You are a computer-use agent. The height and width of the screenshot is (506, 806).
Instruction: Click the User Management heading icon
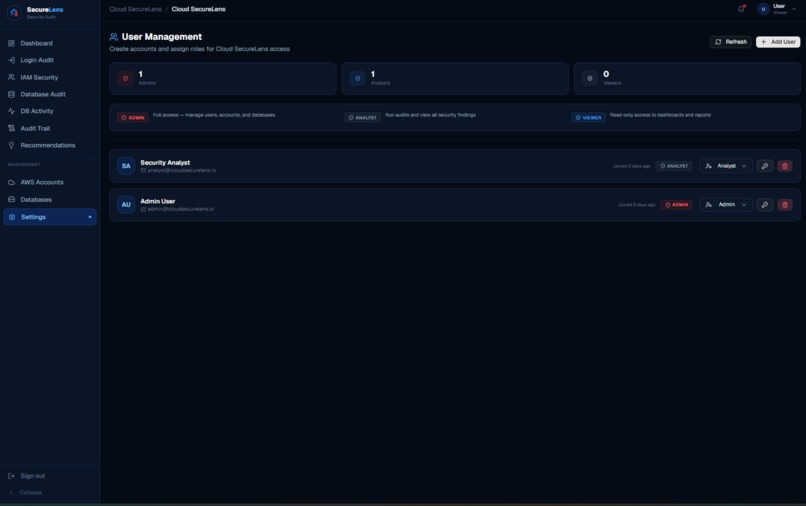(x=114, y=37)
